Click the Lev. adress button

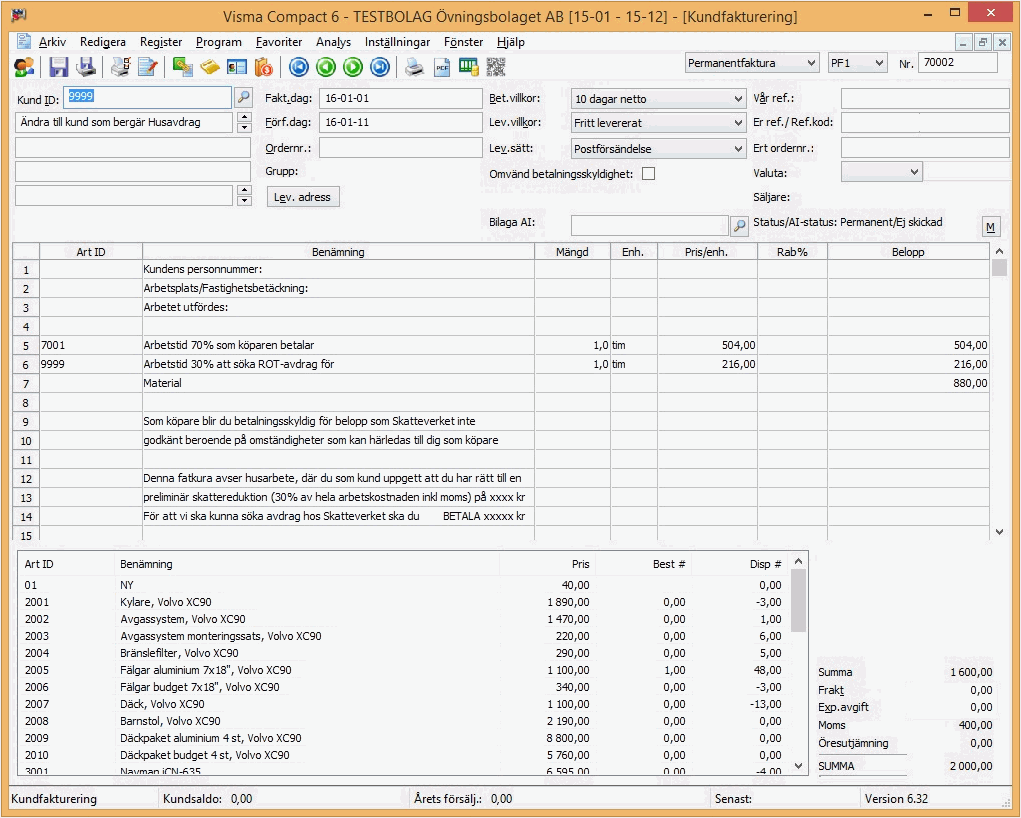[x=305, y=197]
